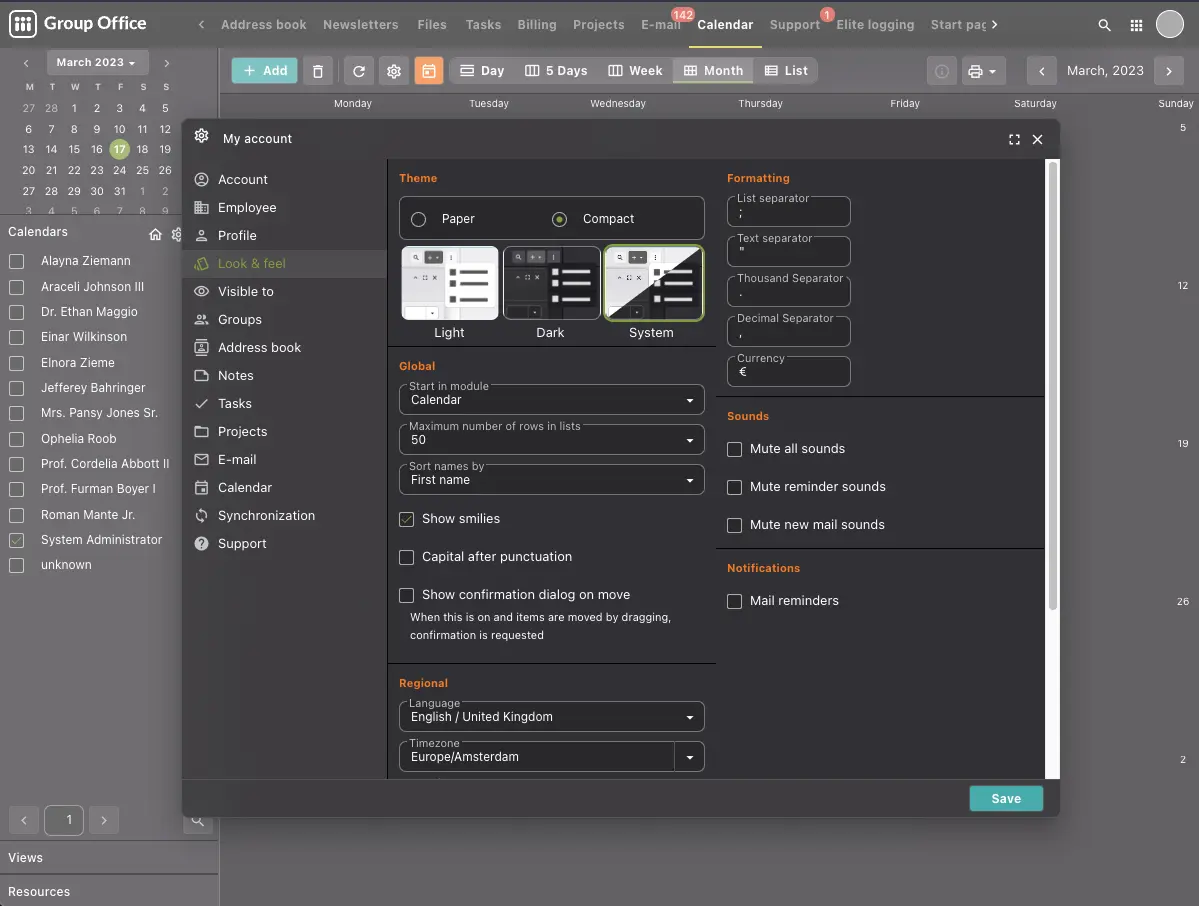Open Synchronization in account settings sidebar
Screen dimensions: 1199x906
click(x=266, y=516)
